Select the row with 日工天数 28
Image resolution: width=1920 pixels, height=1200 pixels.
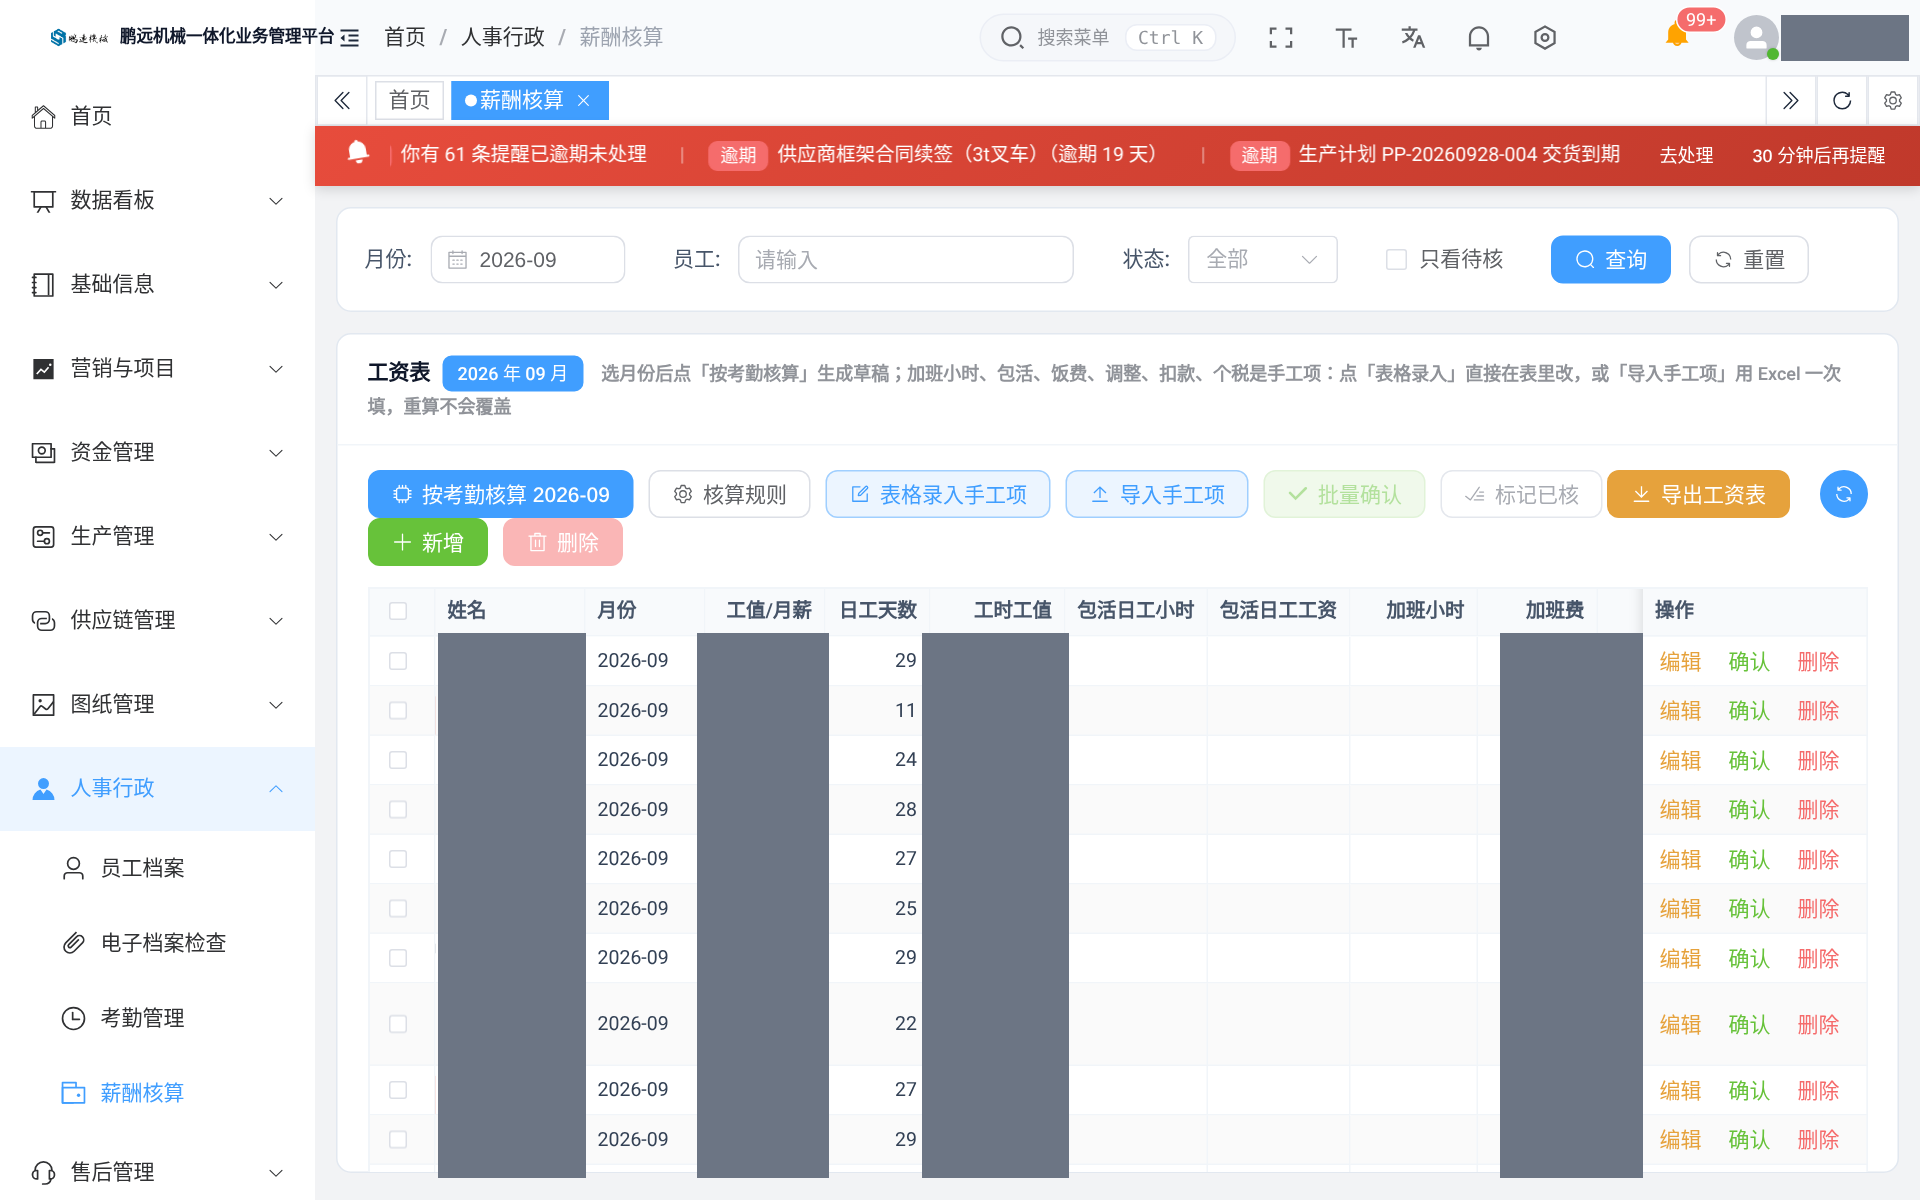398,809
